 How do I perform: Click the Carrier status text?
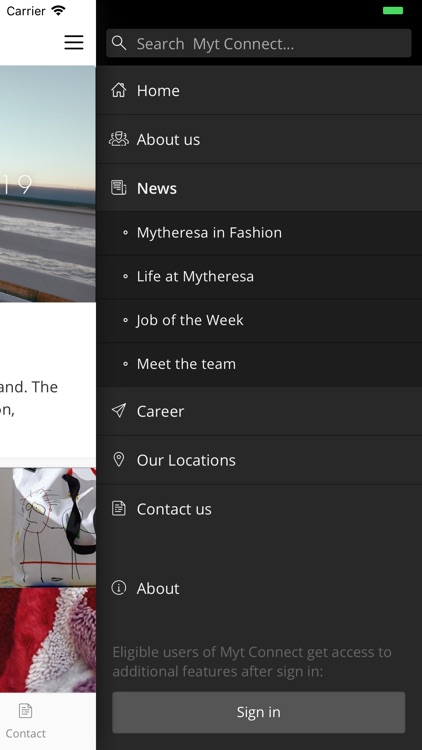tap(26, 11)
